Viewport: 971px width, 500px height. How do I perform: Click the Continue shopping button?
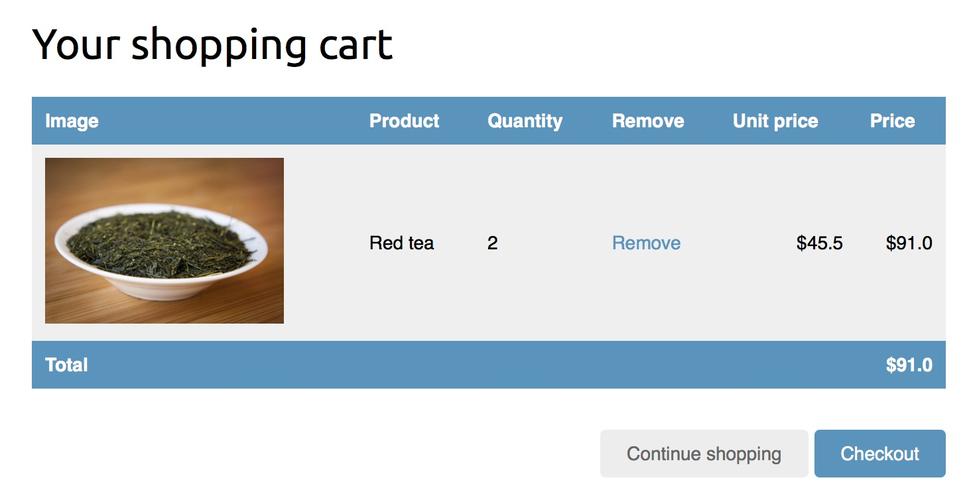pyautogui.click(x=703, y=454)
